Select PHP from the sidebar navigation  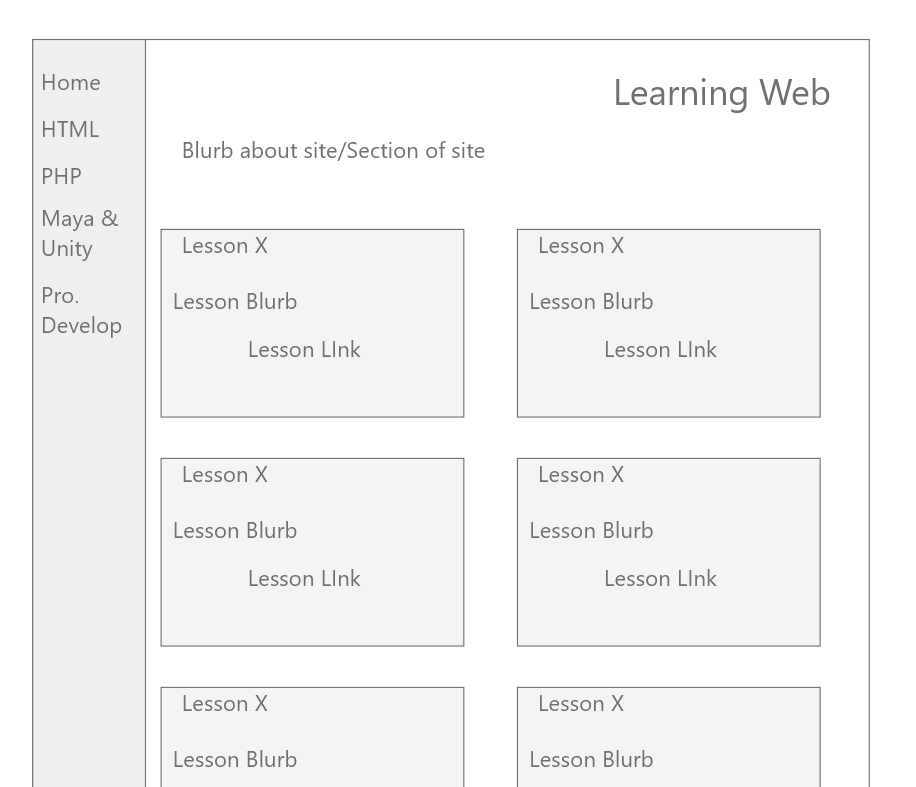tap(61, 177)
